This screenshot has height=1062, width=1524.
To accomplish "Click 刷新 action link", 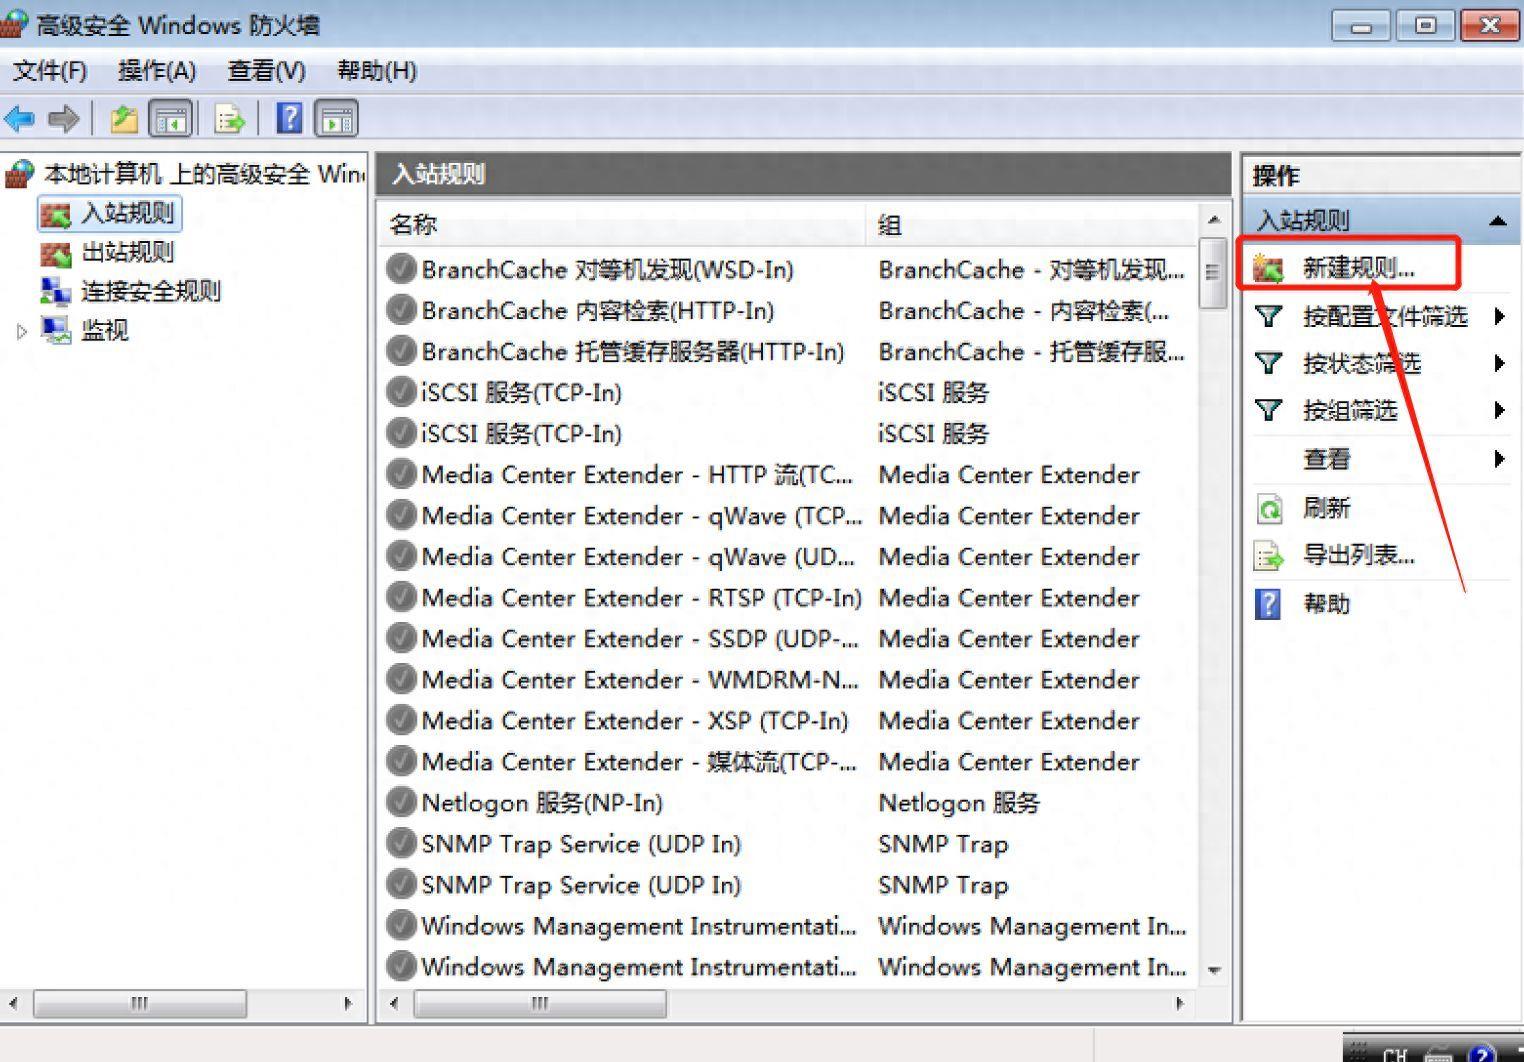I will pyautogui.click(x=1326, y=508).
